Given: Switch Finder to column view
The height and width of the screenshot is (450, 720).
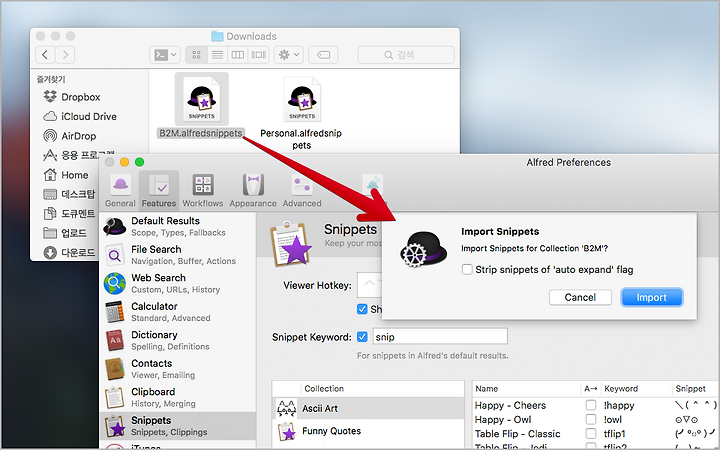Looking at the screenshot, I should tap(238, 55).
